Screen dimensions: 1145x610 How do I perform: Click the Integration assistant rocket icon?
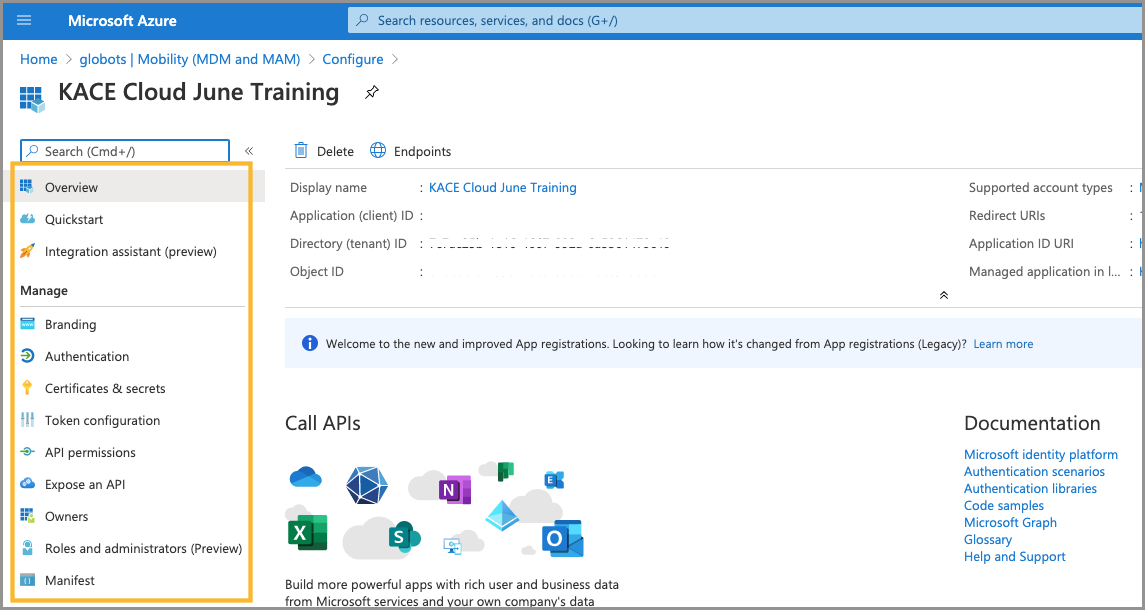point(27,251)
